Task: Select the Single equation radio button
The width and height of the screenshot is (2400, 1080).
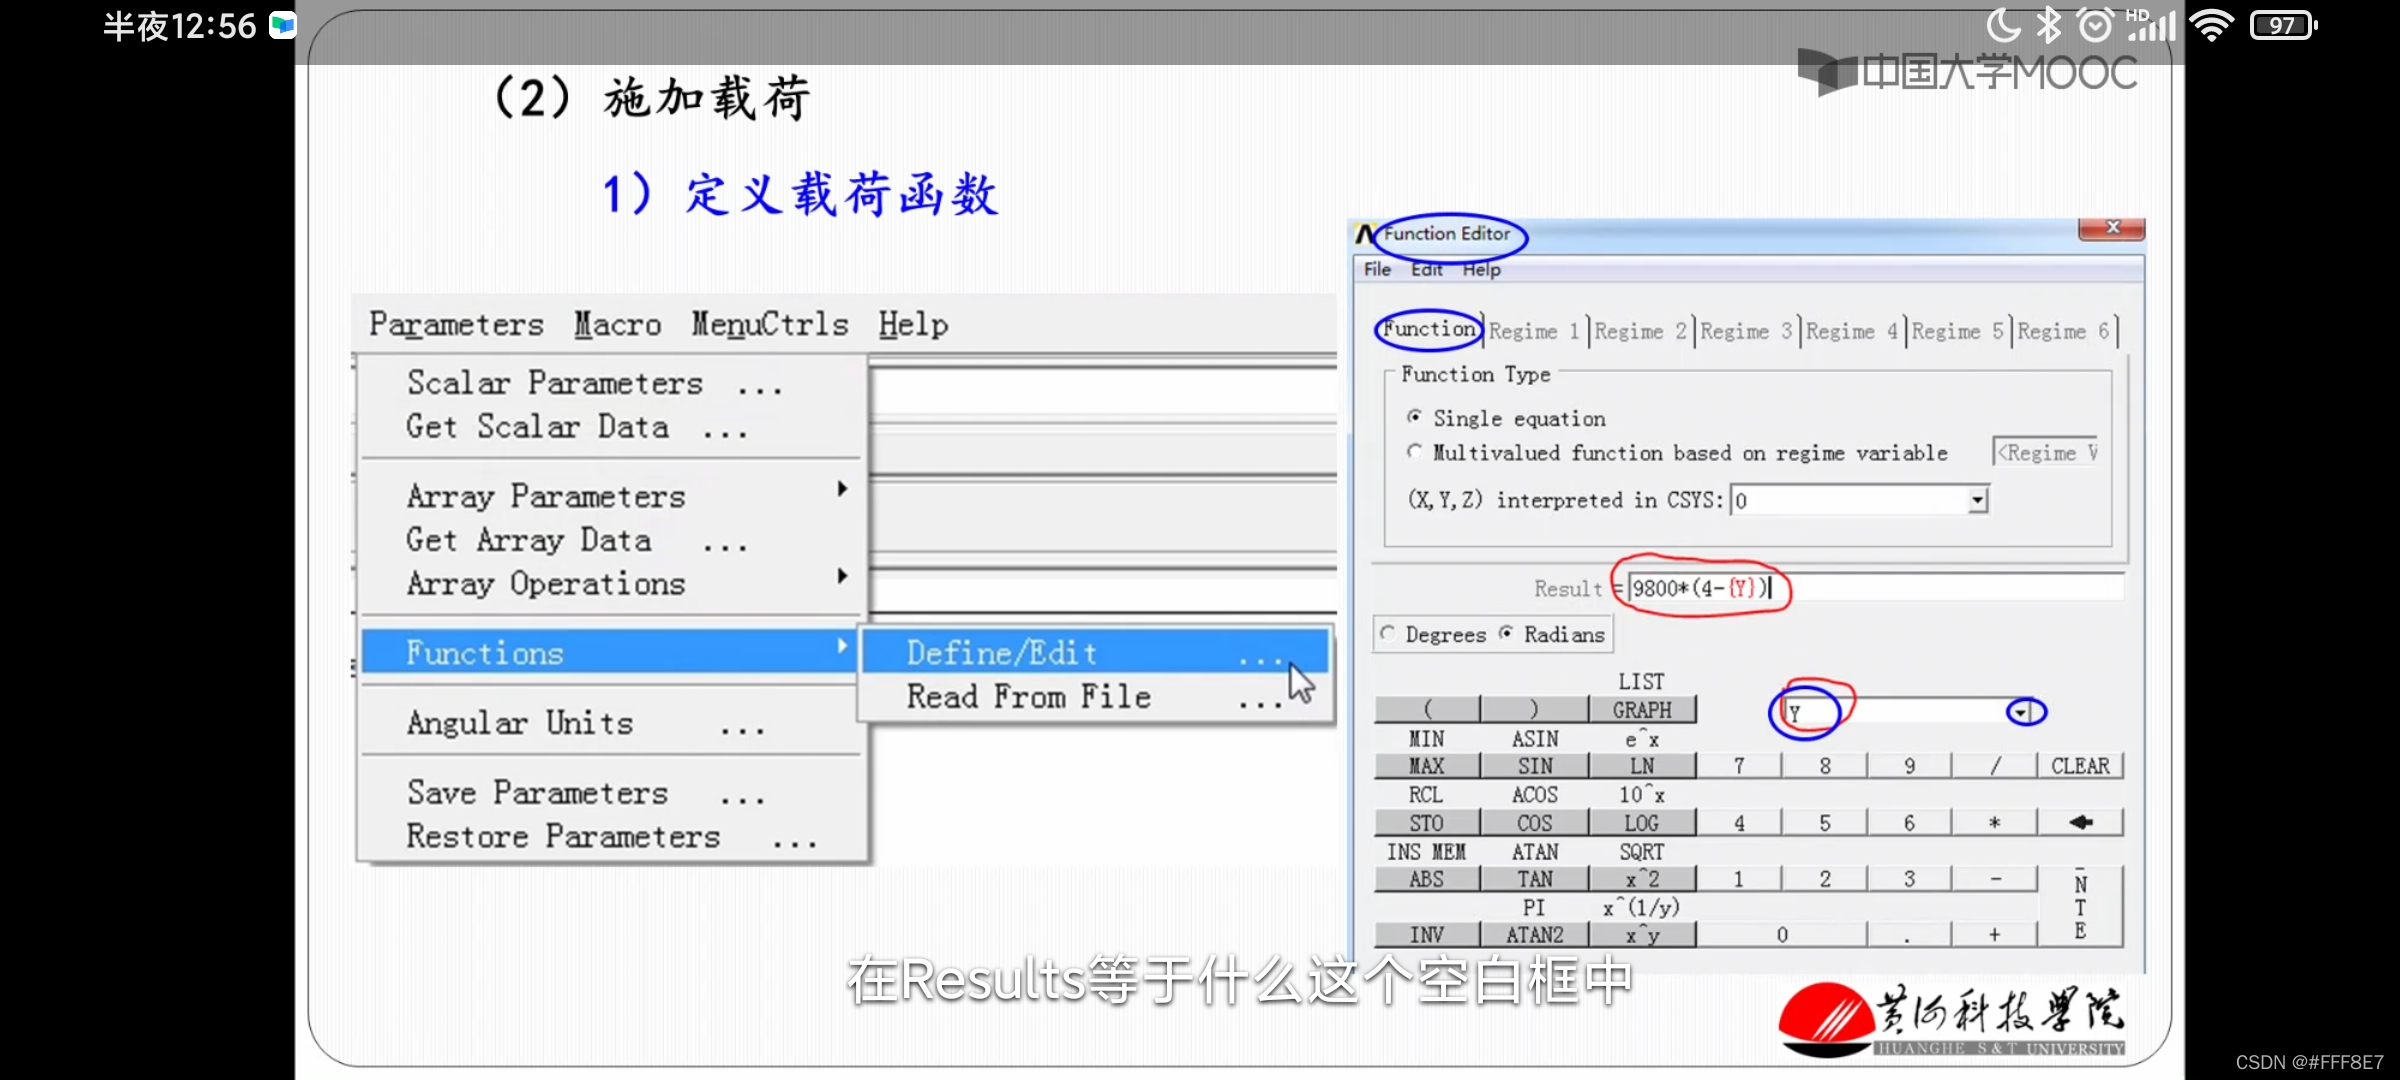Action: click(1415, 417)
